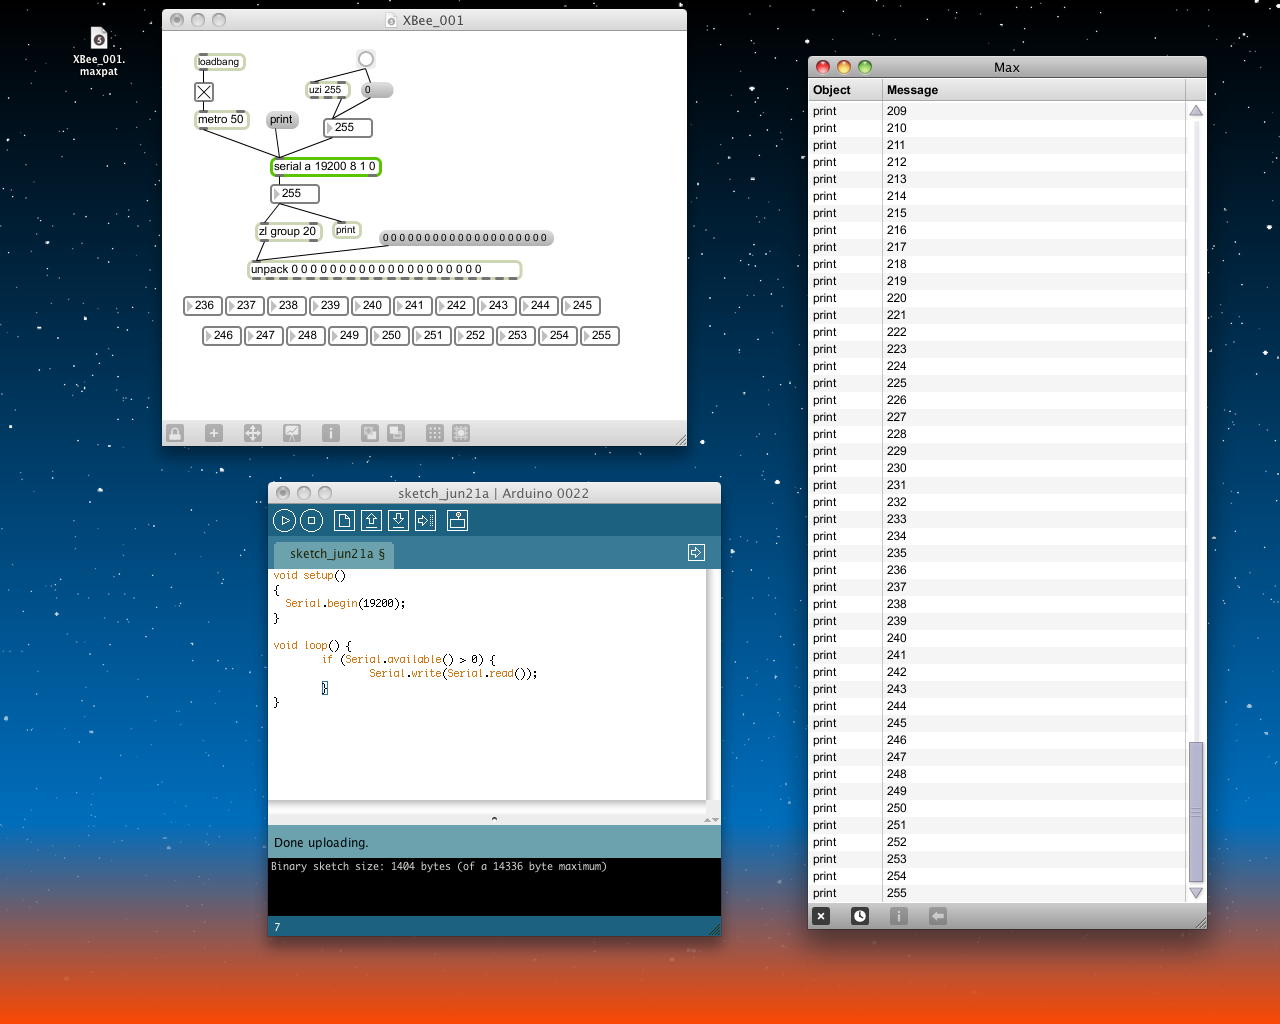The height and width of the screenshot is (1024, 1280).
Task: Open the Arduino Serial Monitor
Action: click(x=457, y=520)
